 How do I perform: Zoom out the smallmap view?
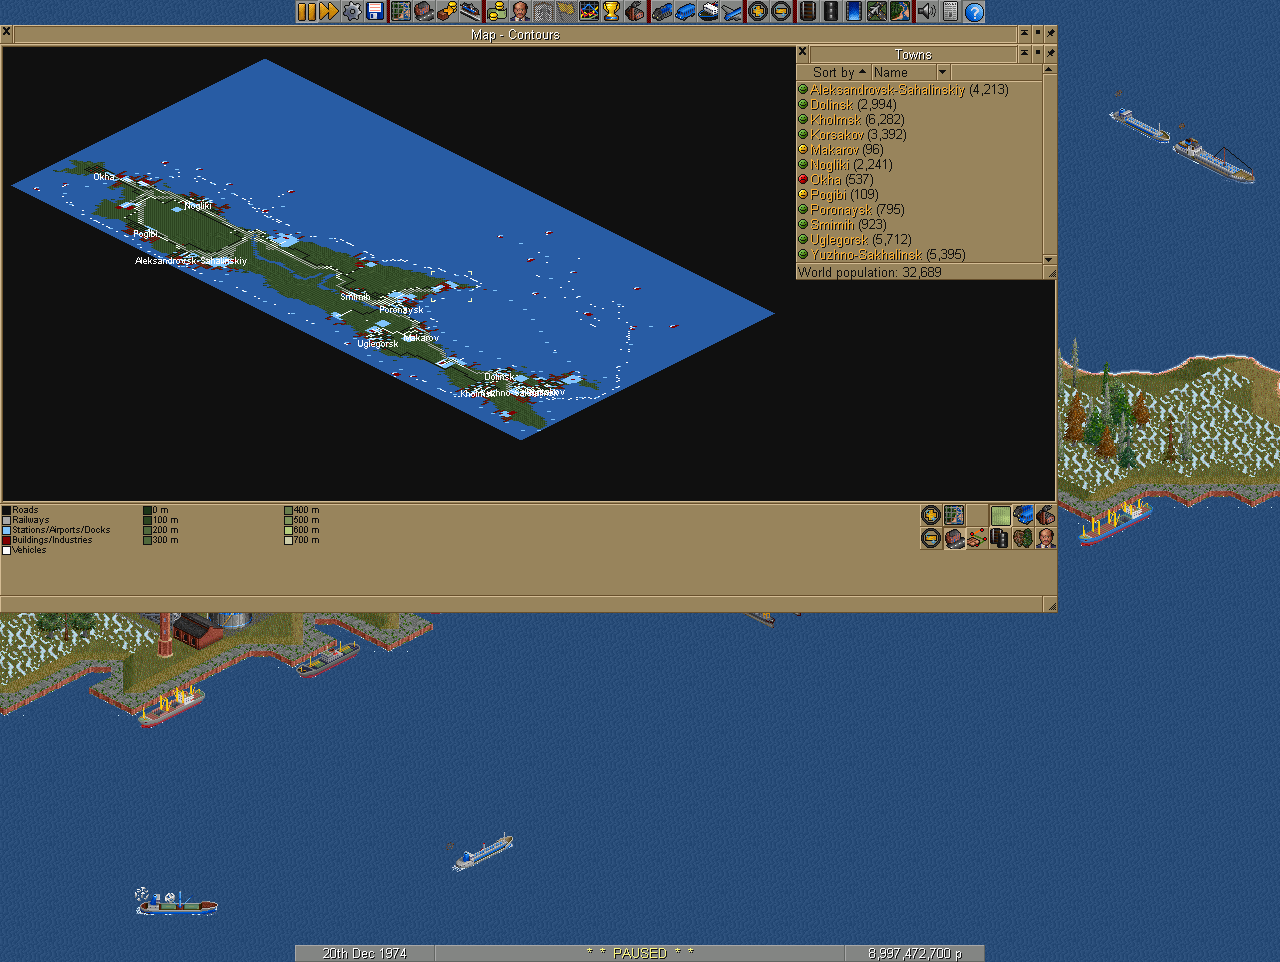(931, 538)
